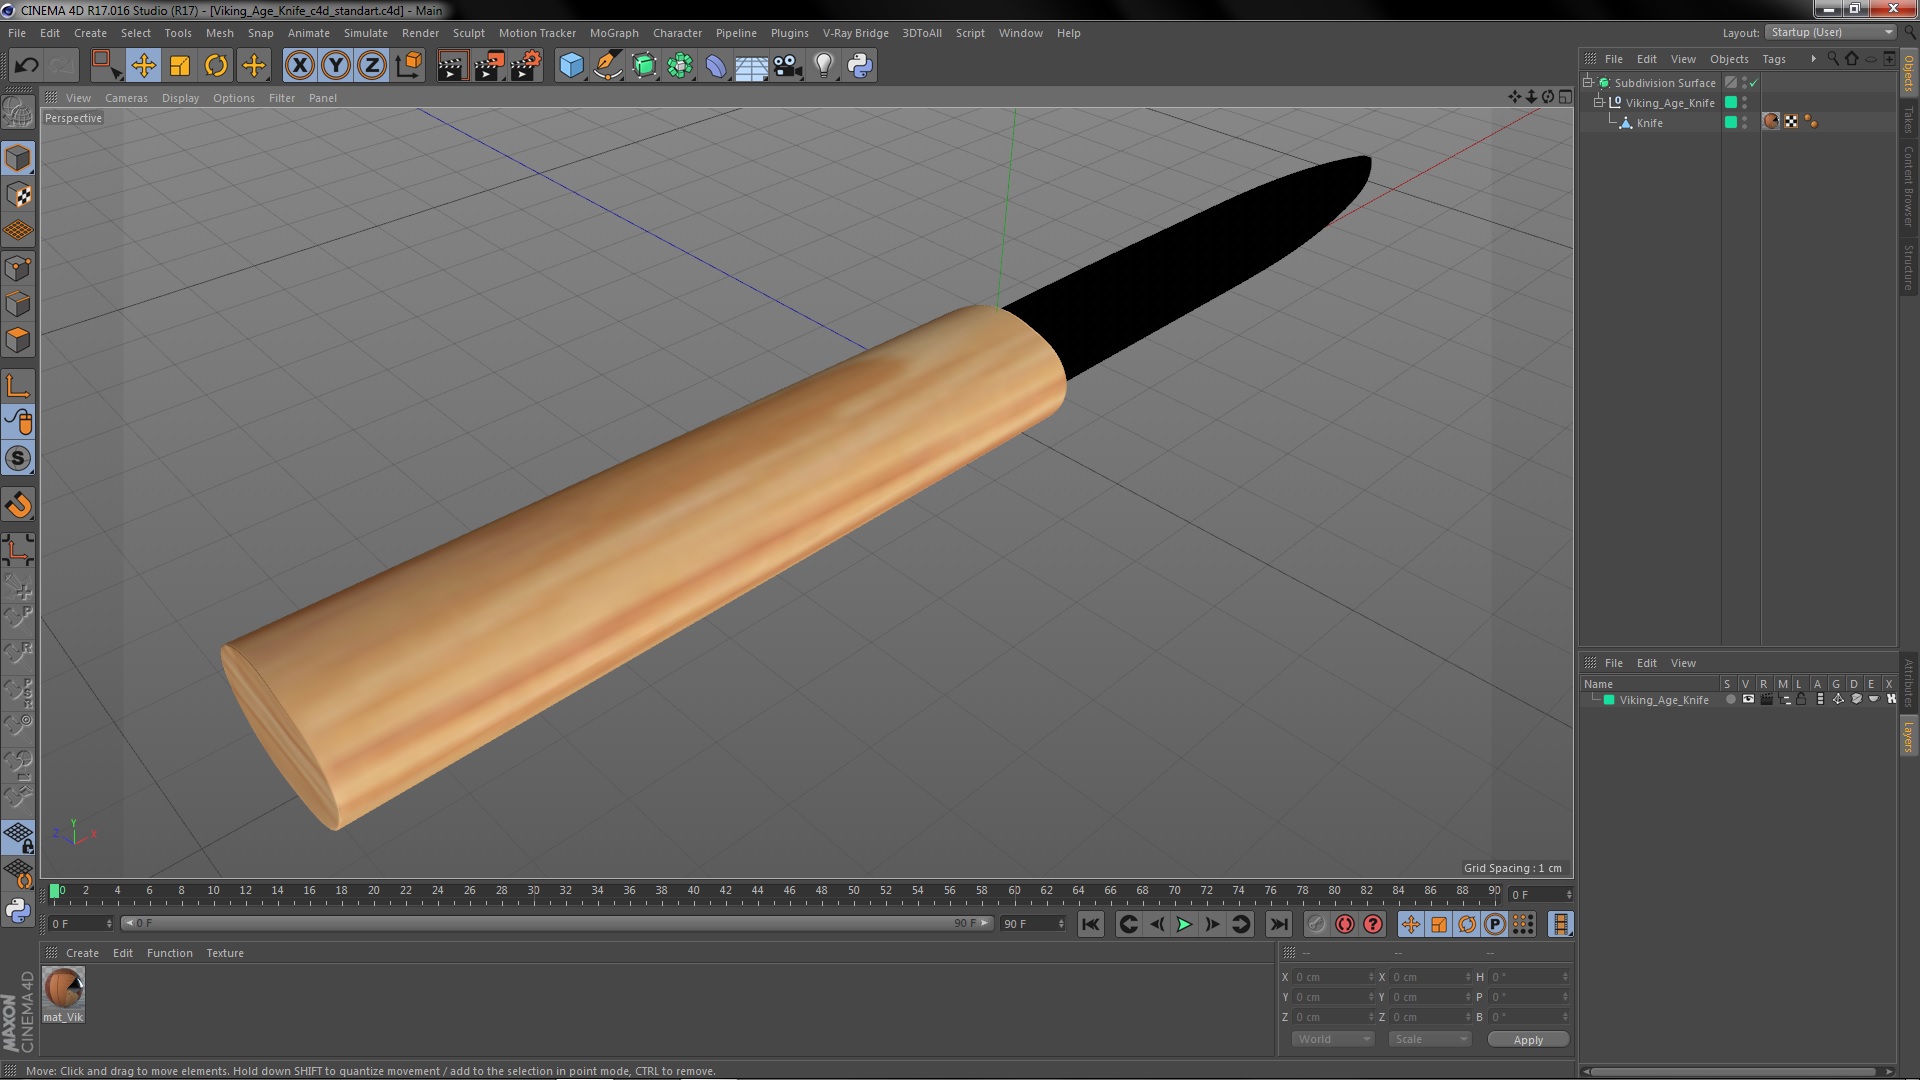Open the Scale mode dropdown
Viewport: 1920px width, 1080px height.
click(x=1430, y=1039)
